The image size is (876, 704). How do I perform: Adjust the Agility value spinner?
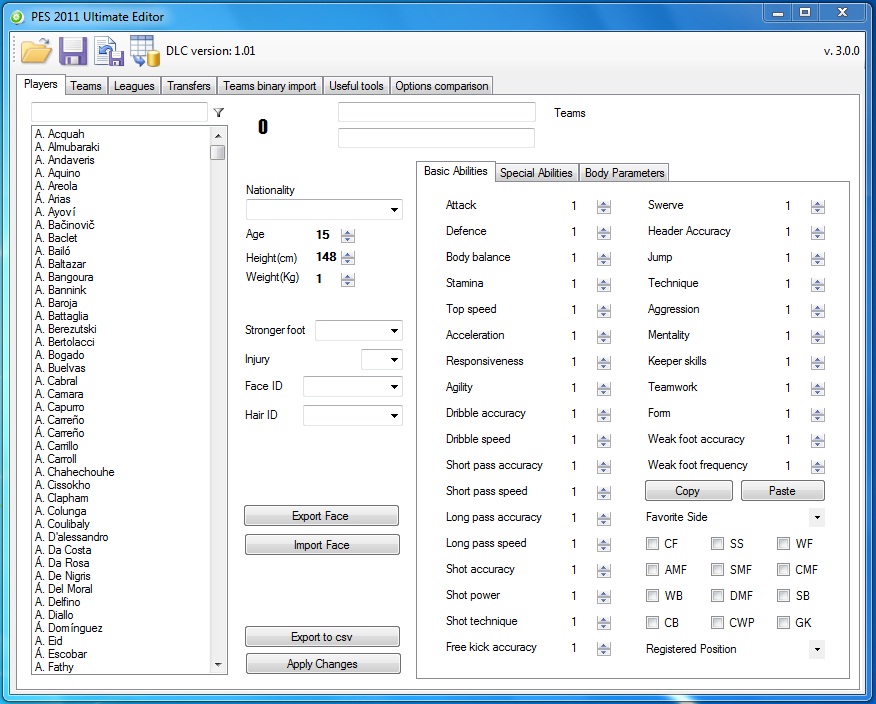[x=603, y=388]
